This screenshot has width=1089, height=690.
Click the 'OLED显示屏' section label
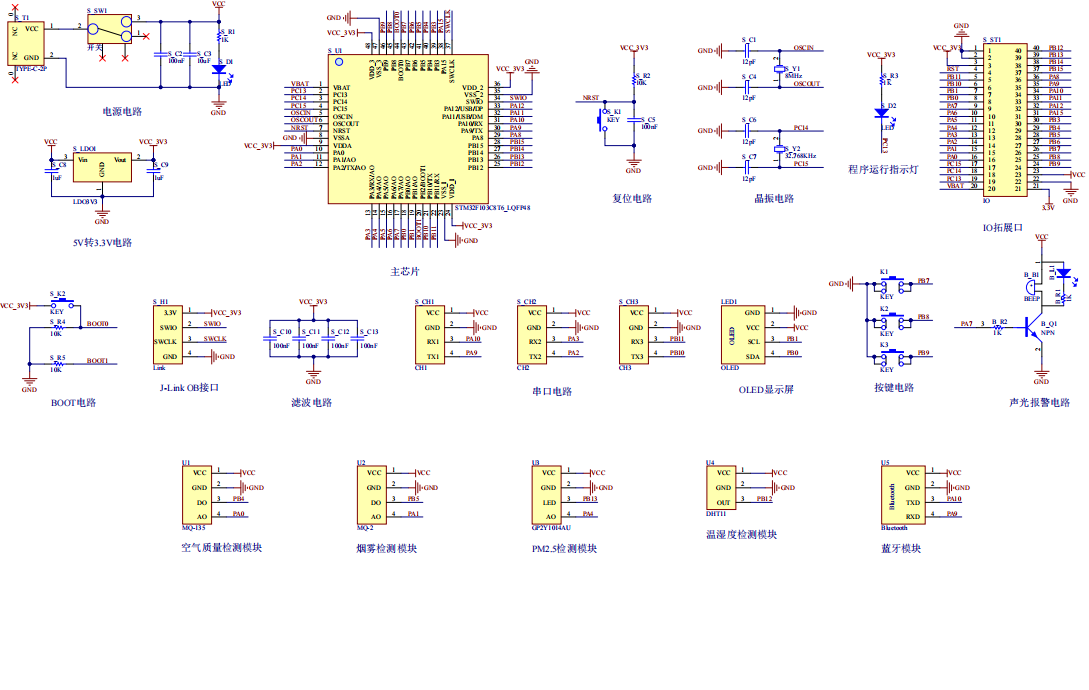(x=766, y=390)
